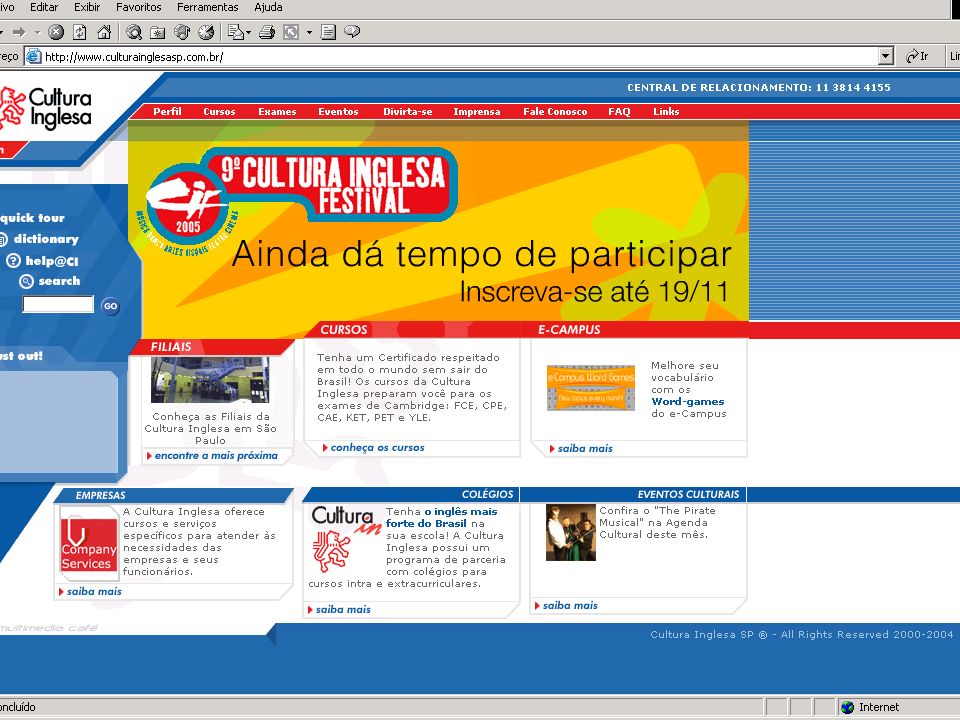The width and height of the screenshot is (960, 720).
Task: Select Eventos in site navigation
Action: pos(338,111)
